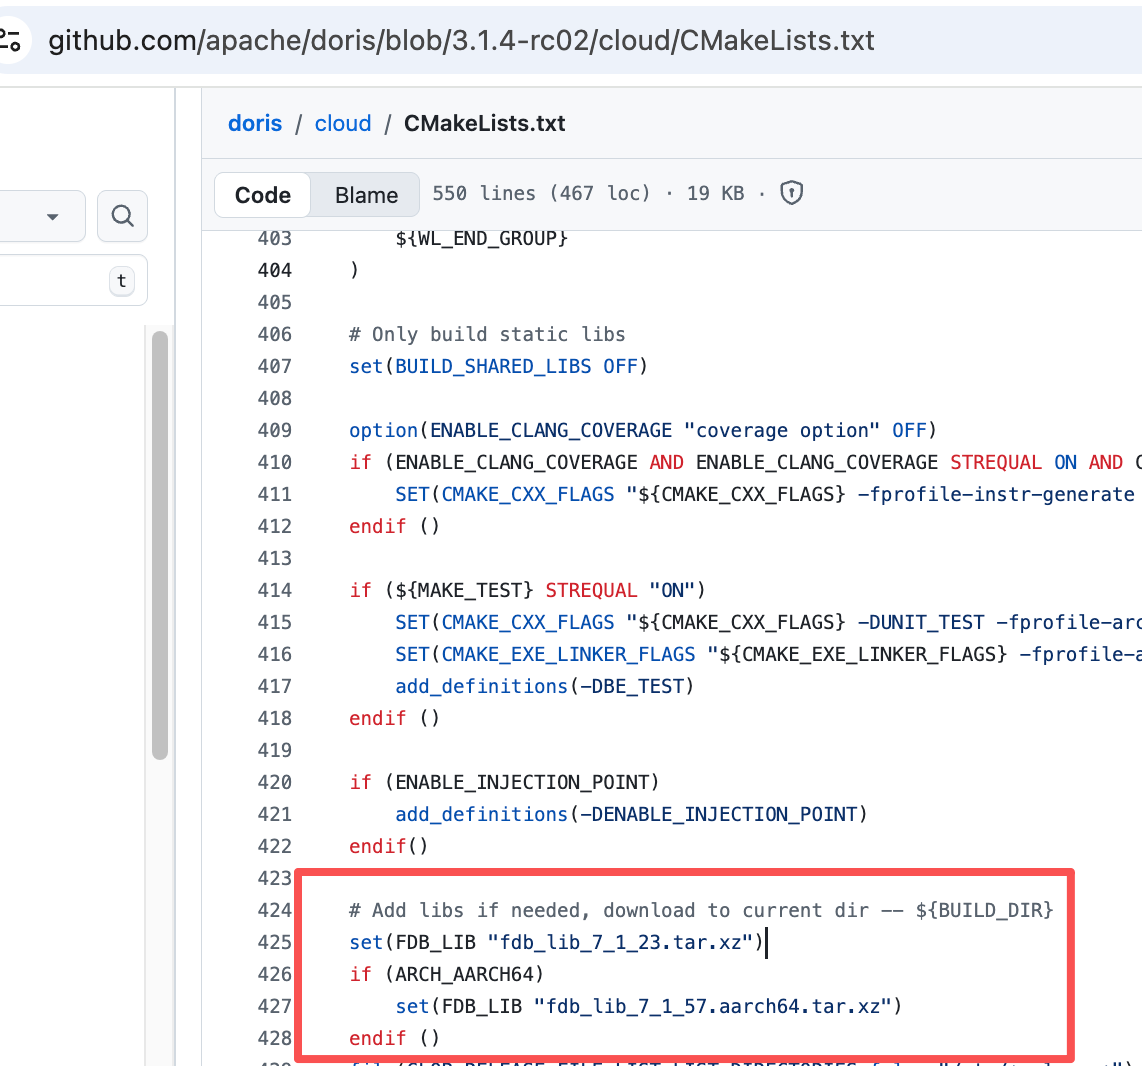The width and height of the screenshot is (1142, 1066).
Task: Navigate to the cloud folder breadcrumb
Action: (343, 123)
